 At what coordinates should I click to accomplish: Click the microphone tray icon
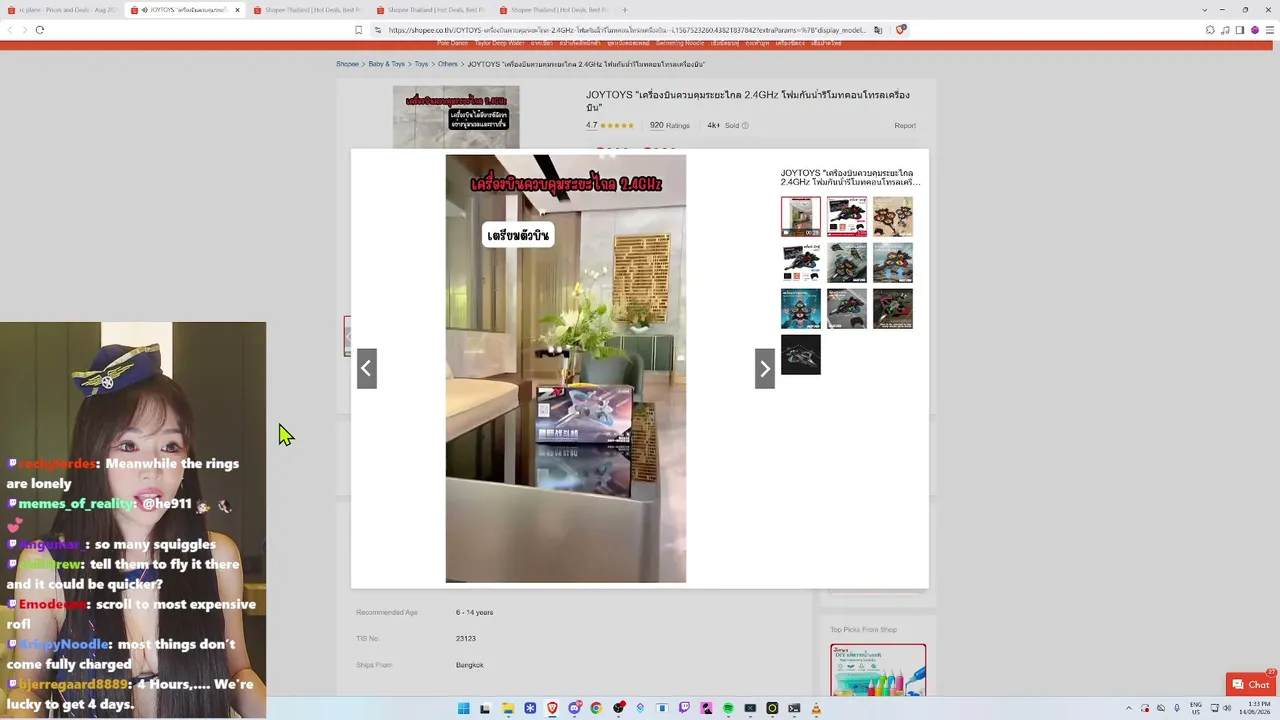(1177, 709)
